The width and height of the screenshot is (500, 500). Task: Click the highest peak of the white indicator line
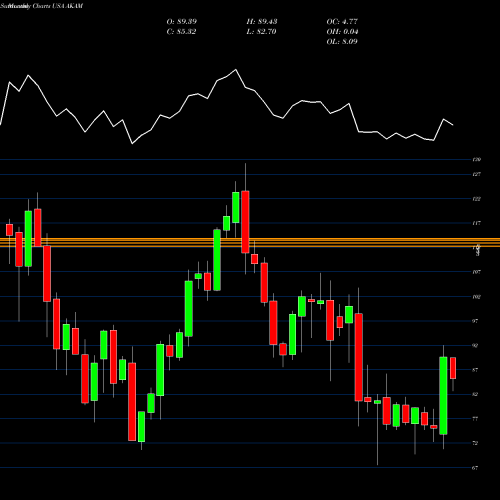[x=236, y=70]
